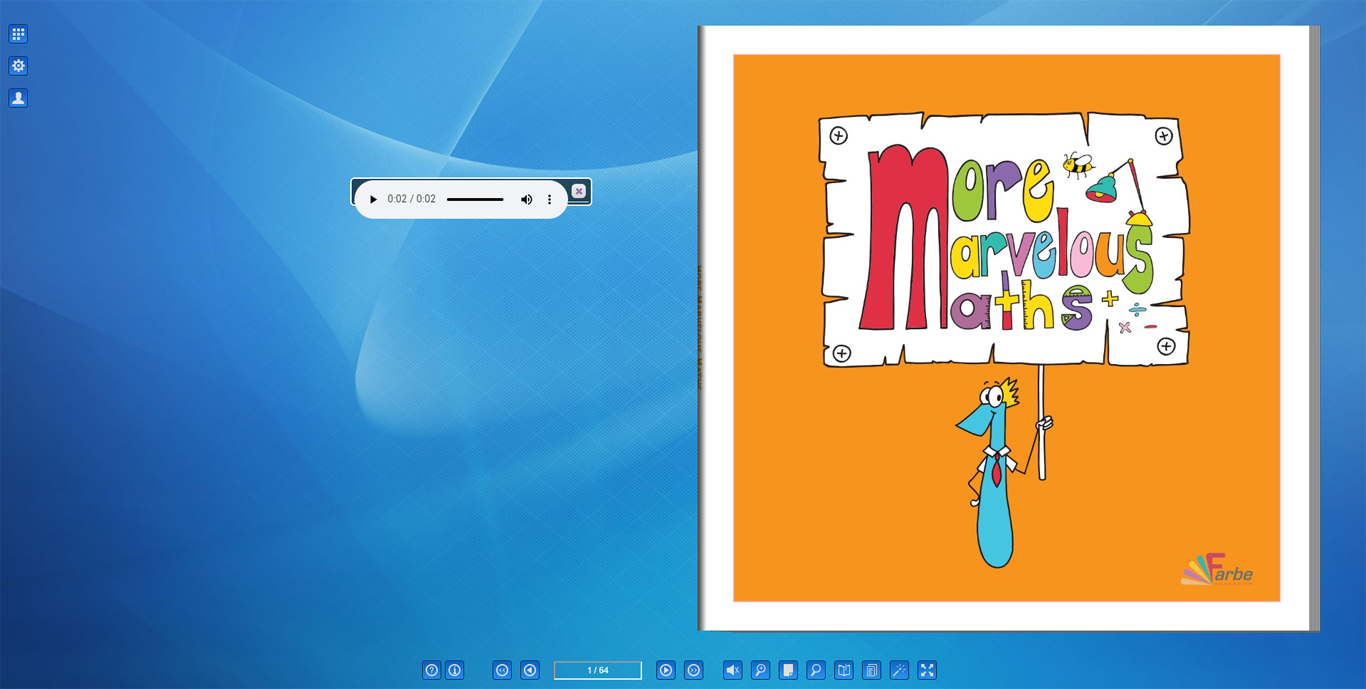Go to the next page

(x=666, y=670)
